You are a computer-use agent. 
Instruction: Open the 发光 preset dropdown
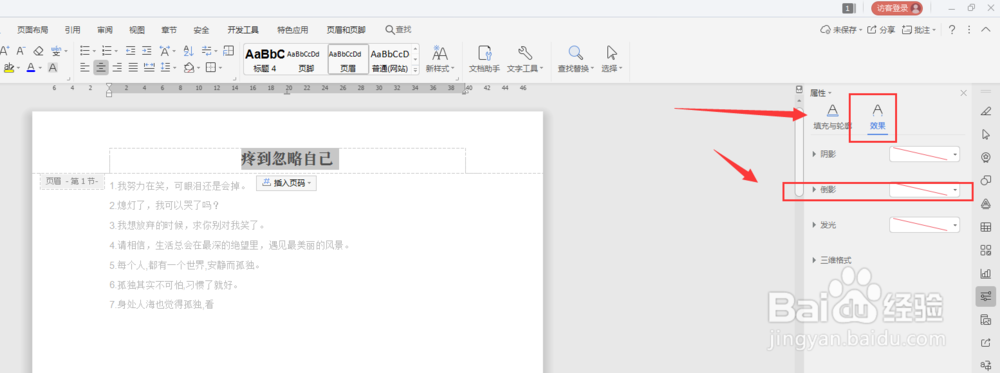click(924, 224)
